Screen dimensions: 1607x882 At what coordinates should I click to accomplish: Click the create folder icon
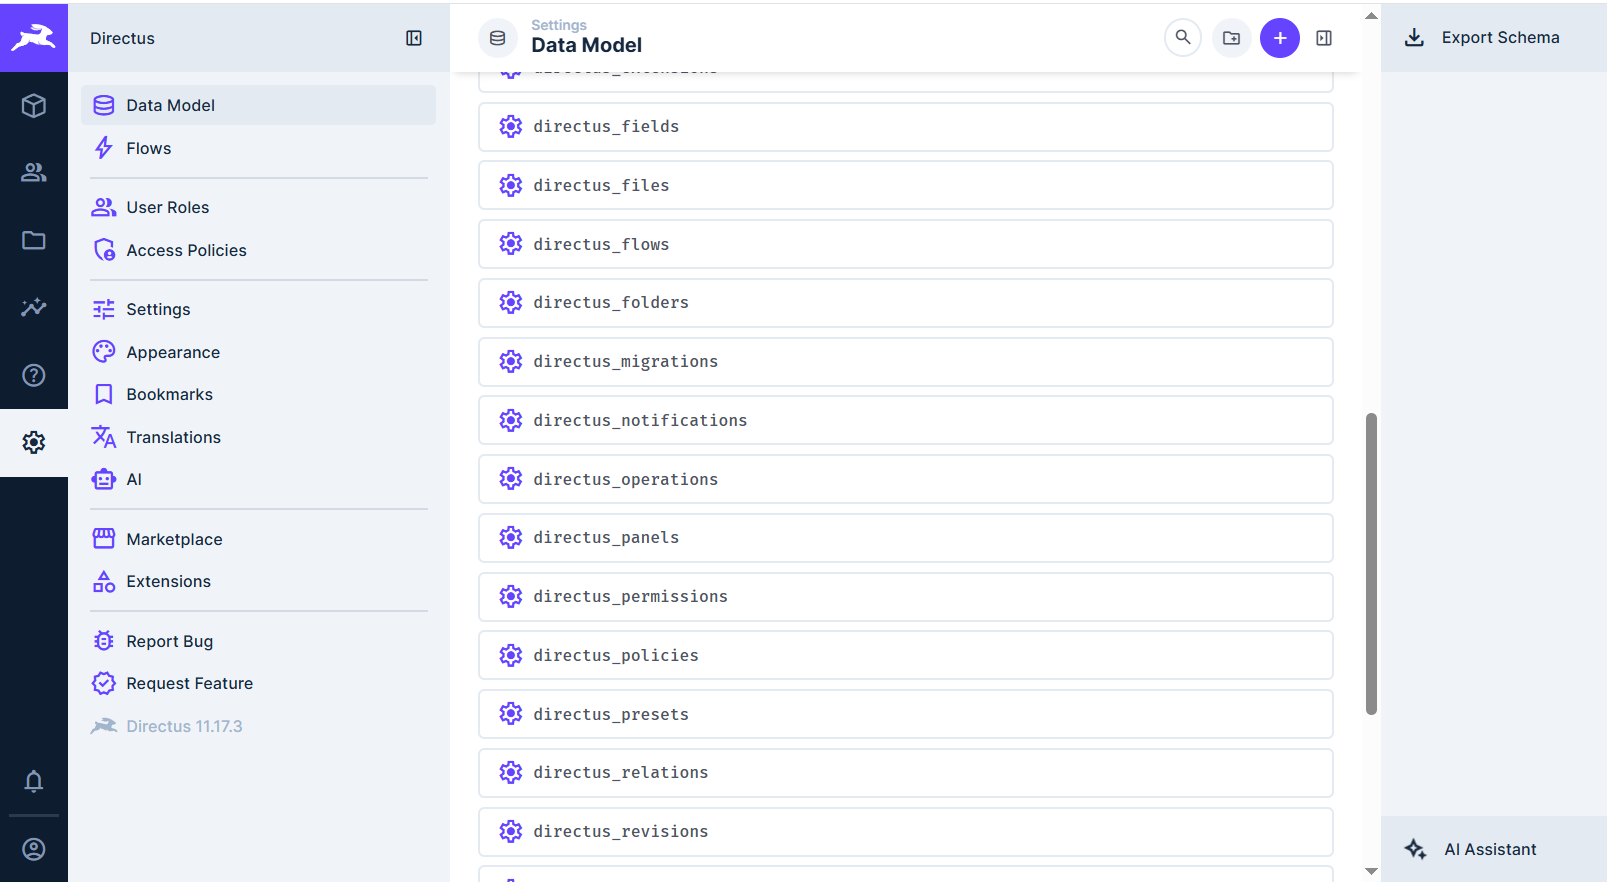[x=1231, y=38]
